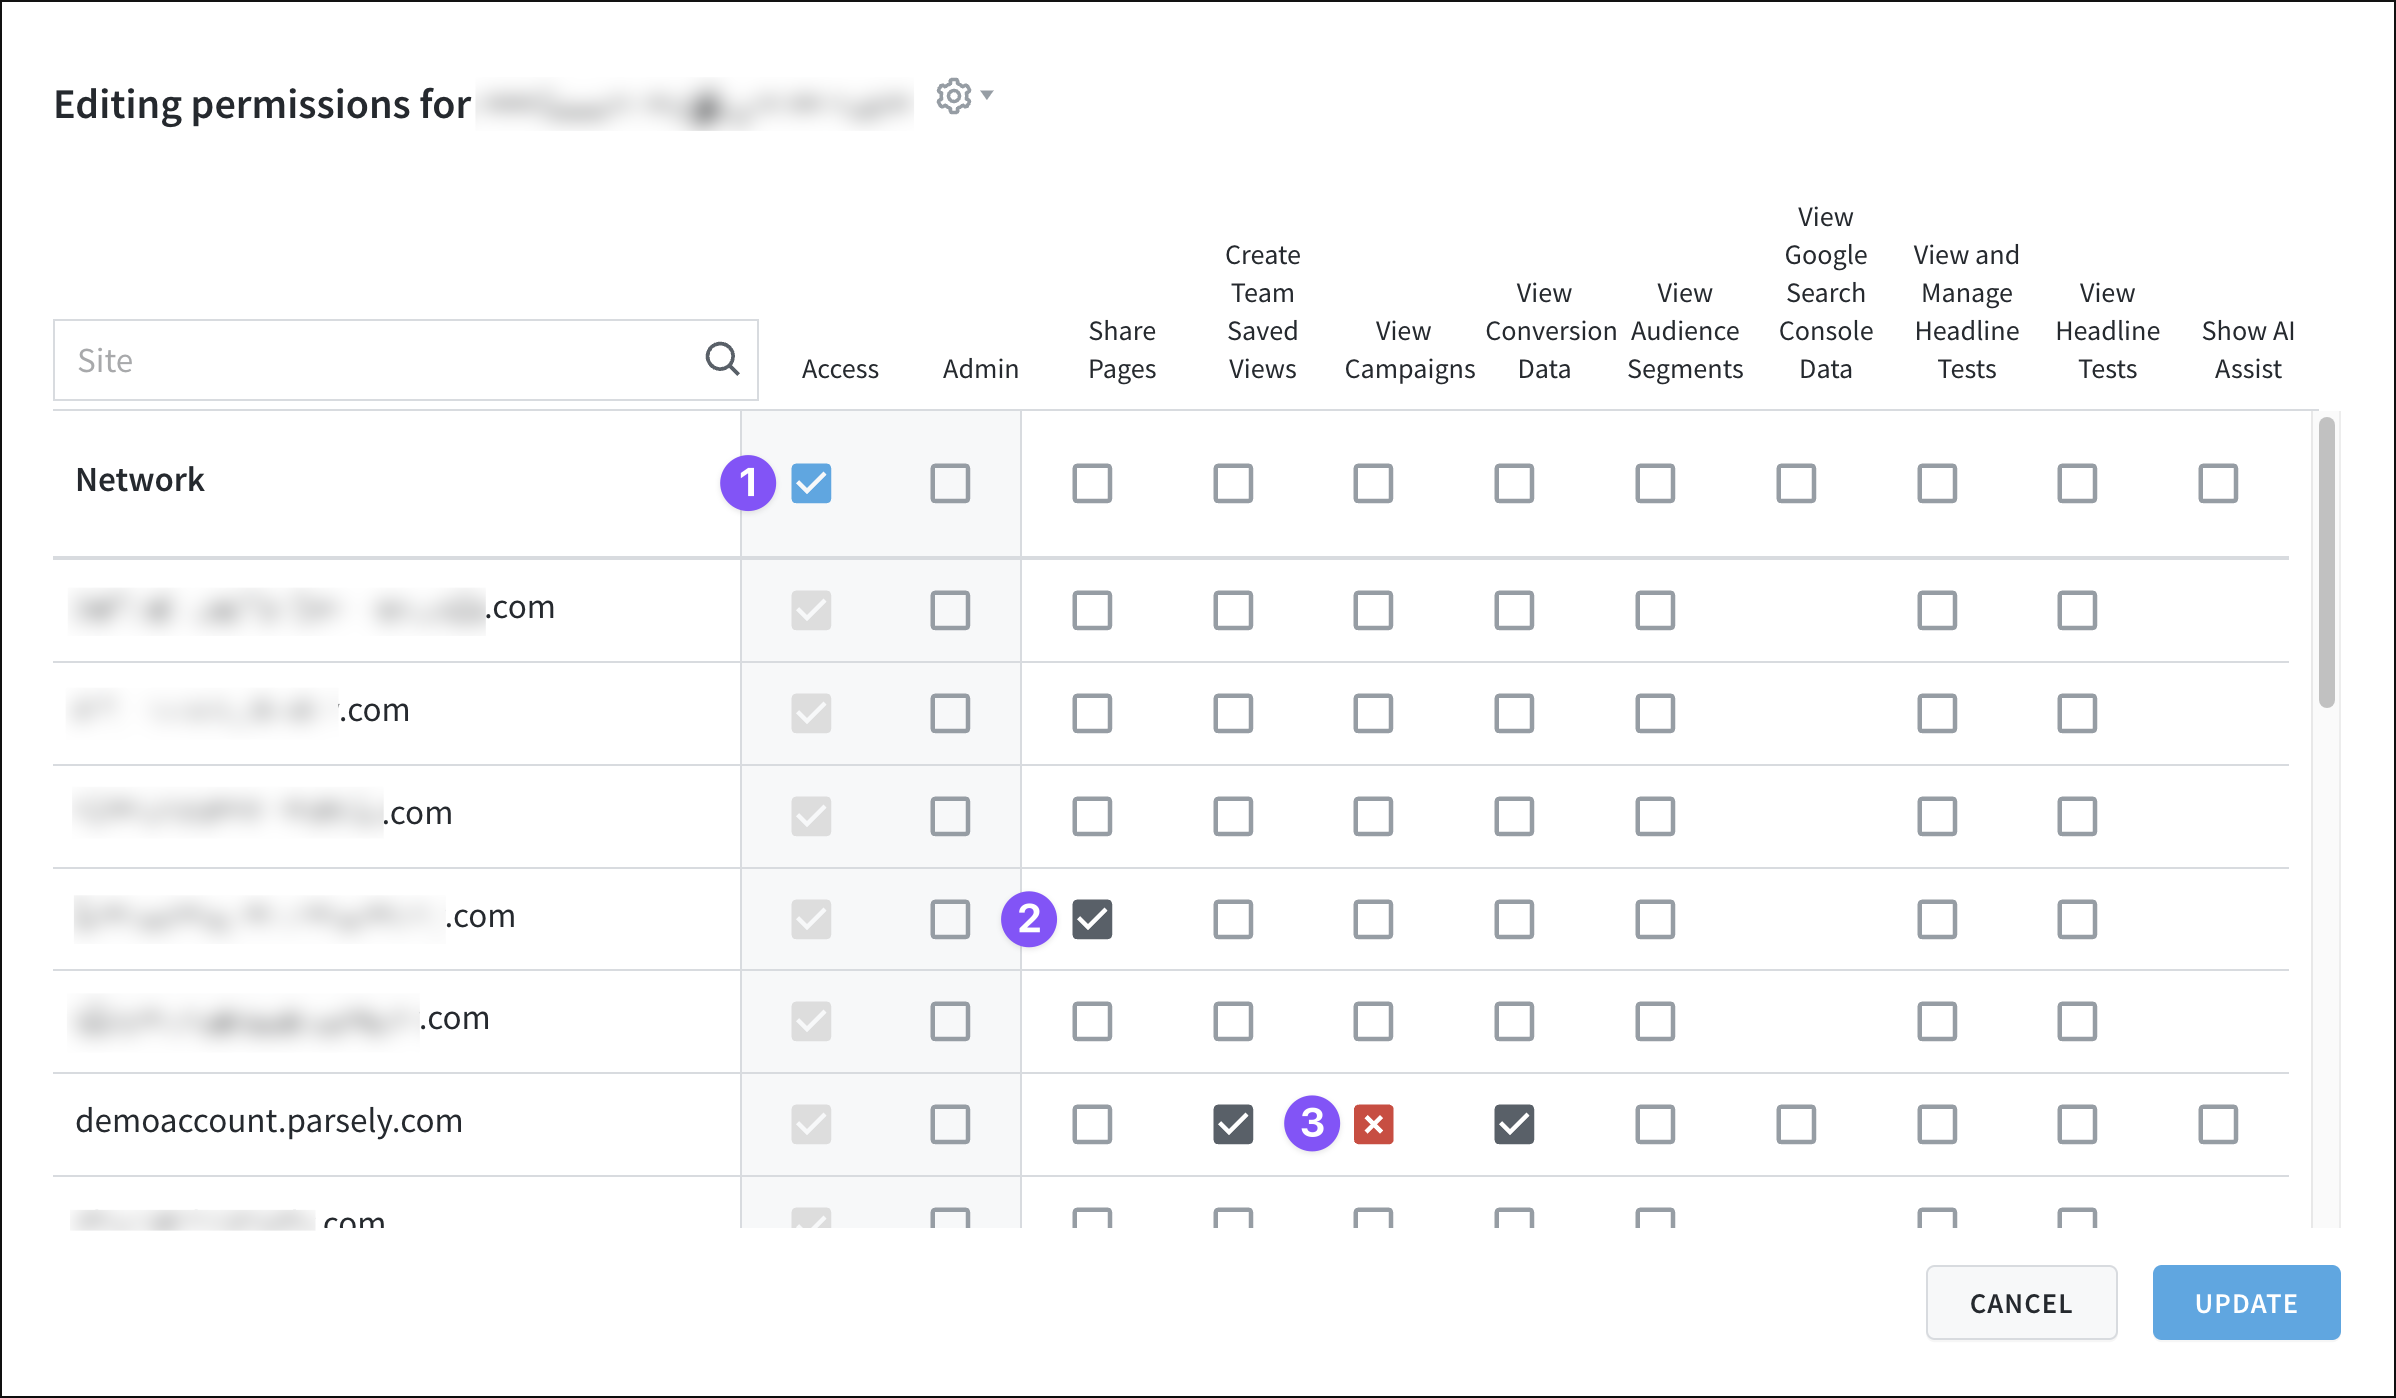
Task: Click the Network row label
Action: pos(140,480)
